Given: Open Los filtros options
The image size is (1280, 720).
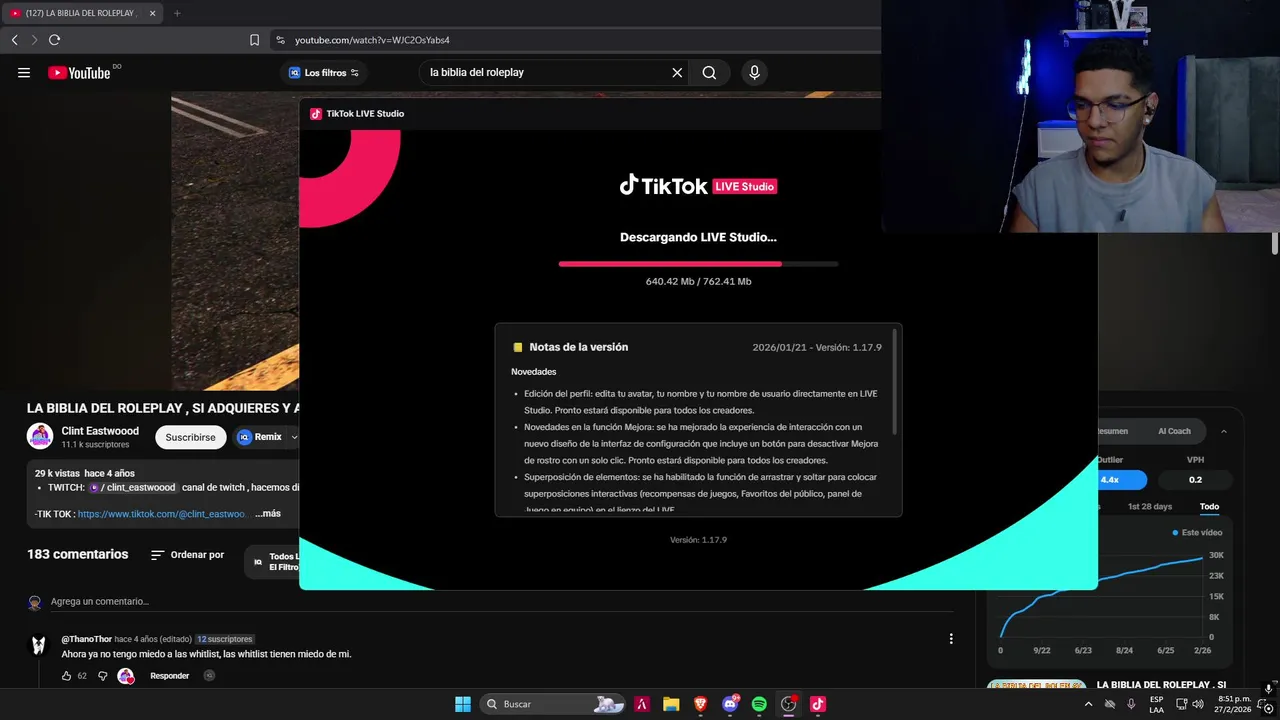Looking at the screenshot, I should (324, 73).
